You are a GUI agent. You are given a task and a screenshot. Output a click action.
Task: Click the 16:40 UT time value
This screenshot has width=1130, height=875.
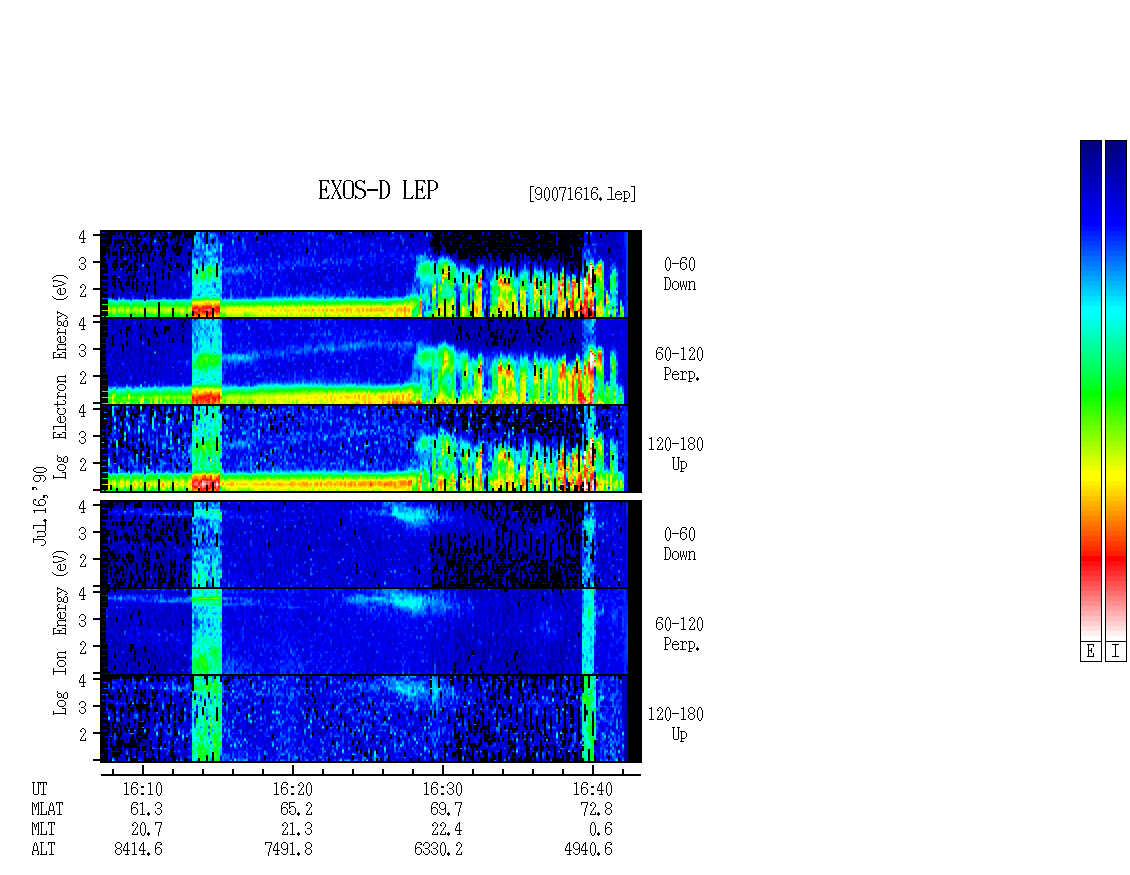coord(592,789)
